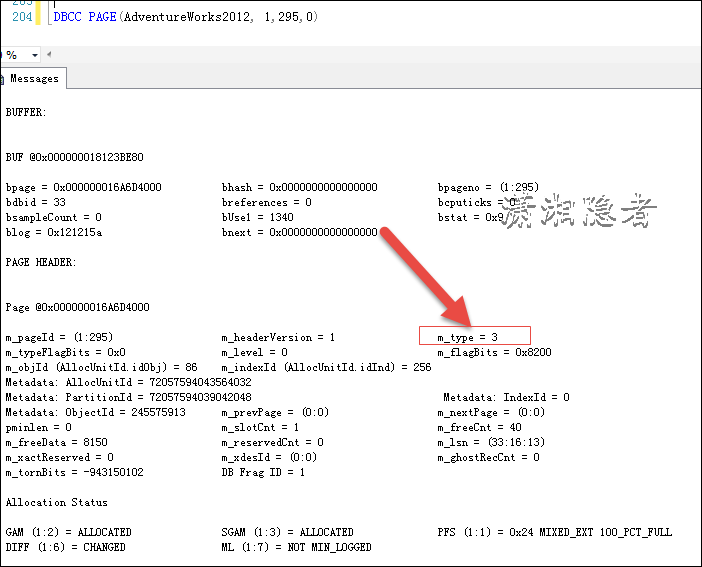This screenshot has height=567, width=702.
Task: Select Allocation Status heading
Action: click(56, 503)
